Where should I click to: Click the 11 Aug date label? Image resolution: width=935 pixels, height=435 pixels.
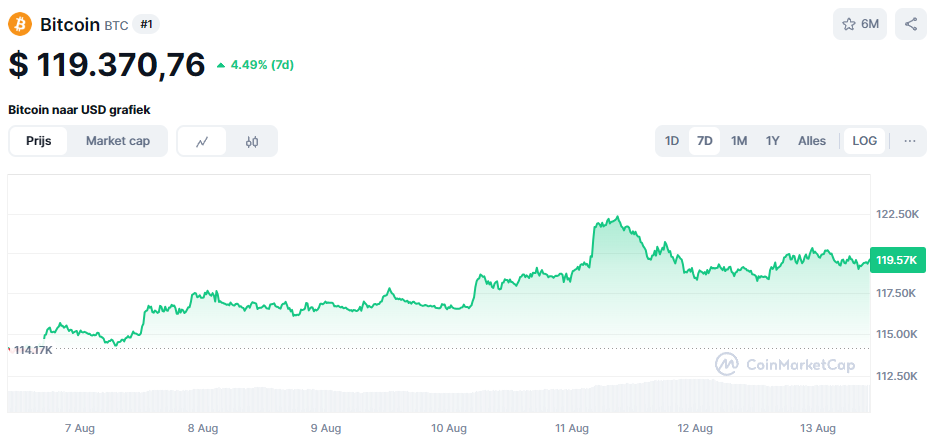tap(572, 428)
